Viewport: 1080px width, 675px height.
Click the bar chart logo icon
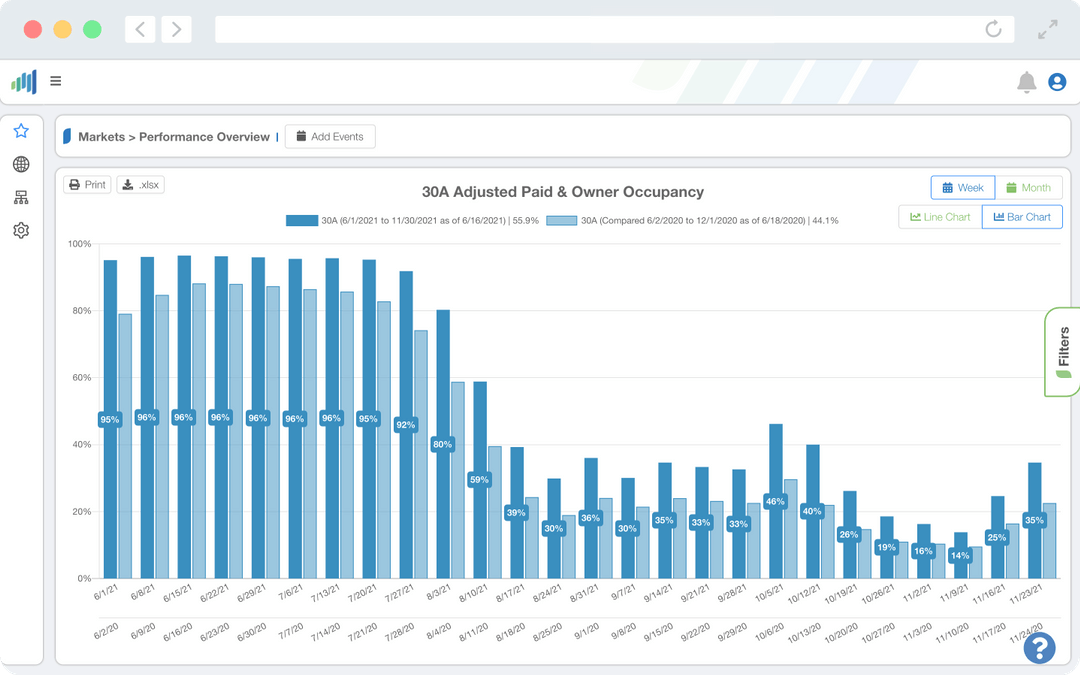coord(22,82)
